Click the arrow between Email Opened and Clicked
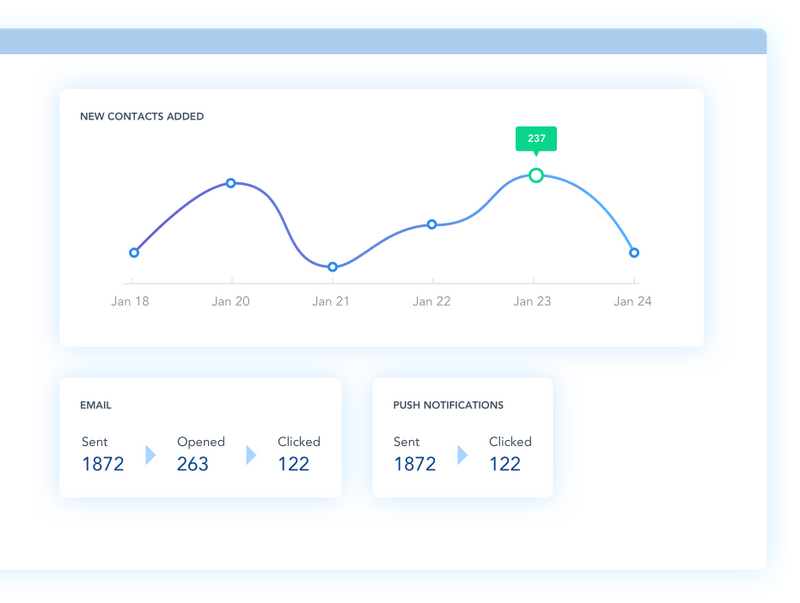The width and height of the screenshot is (800, 603). click(x=251, y=455)
